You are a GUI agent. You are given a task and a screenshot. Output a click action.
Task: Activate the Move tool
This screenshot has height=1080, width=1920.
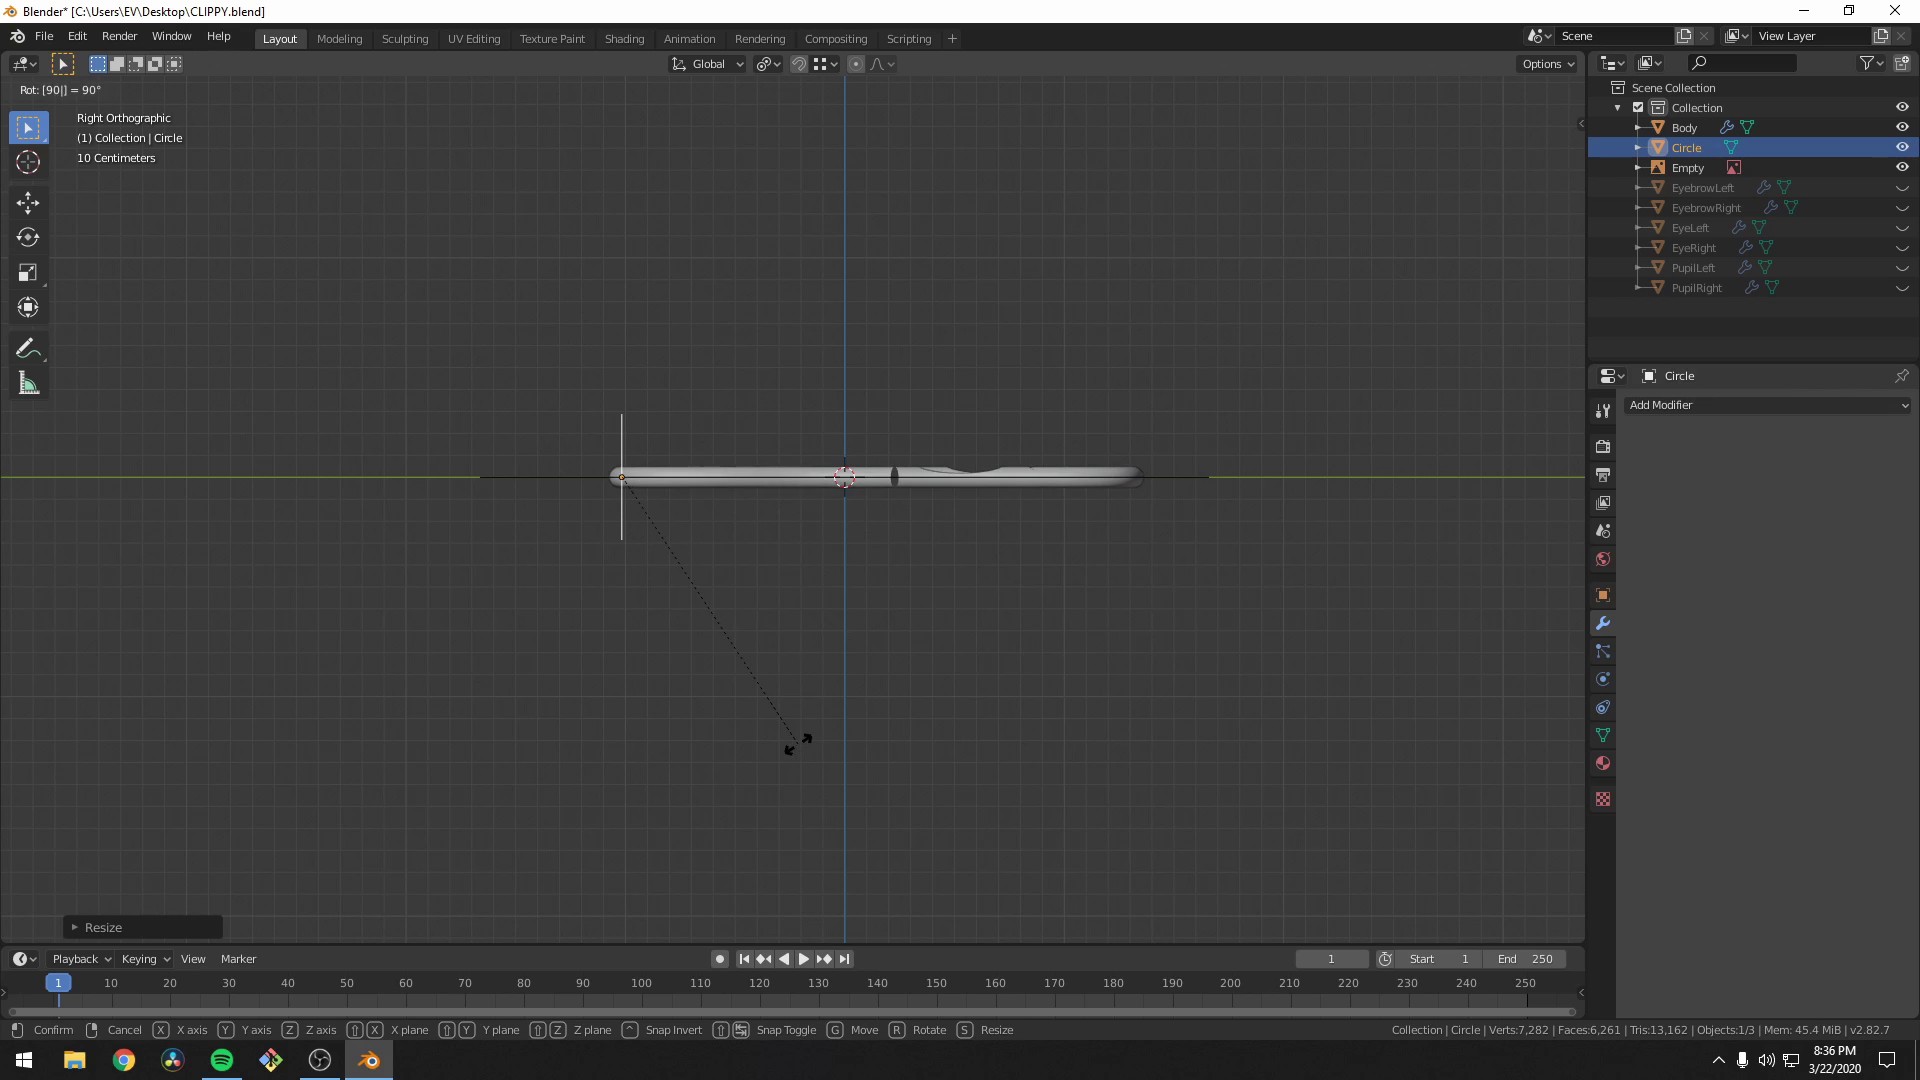coord(28,203)
